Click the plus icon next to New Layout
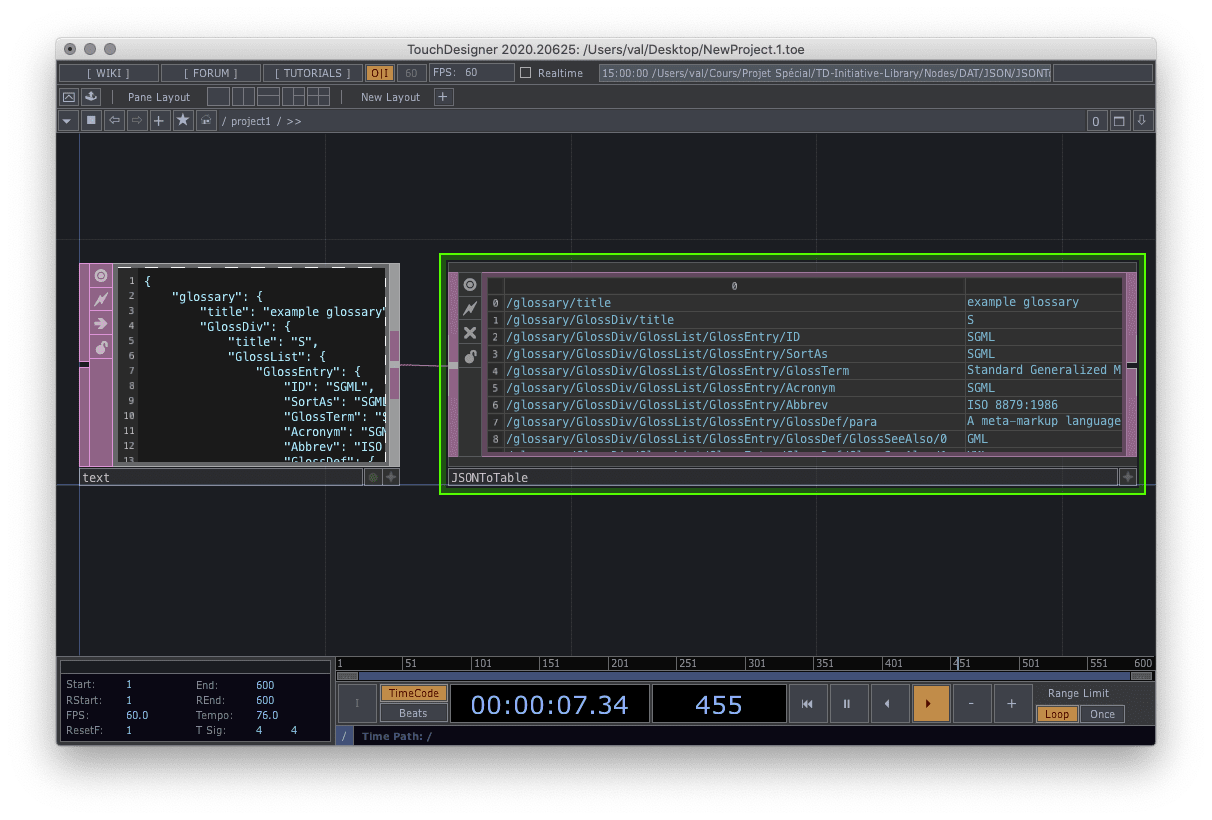1212x820 pixels. (443, 97)
